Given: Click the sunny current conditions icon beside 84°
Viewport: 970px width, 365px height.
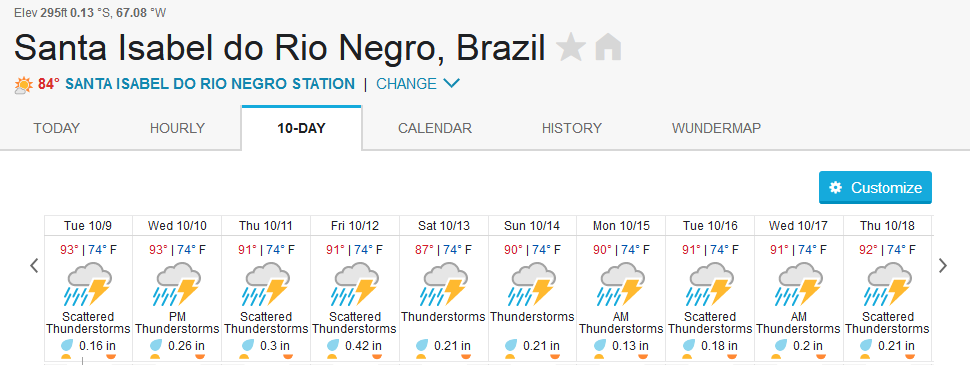Looking at the screenshot, I should (x=24, y=84).
